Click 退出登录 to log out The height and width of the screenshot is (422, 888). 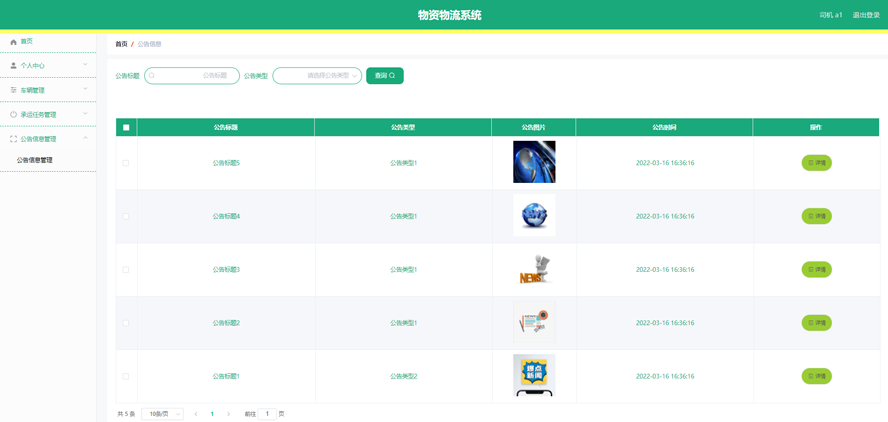click(866, 15)
